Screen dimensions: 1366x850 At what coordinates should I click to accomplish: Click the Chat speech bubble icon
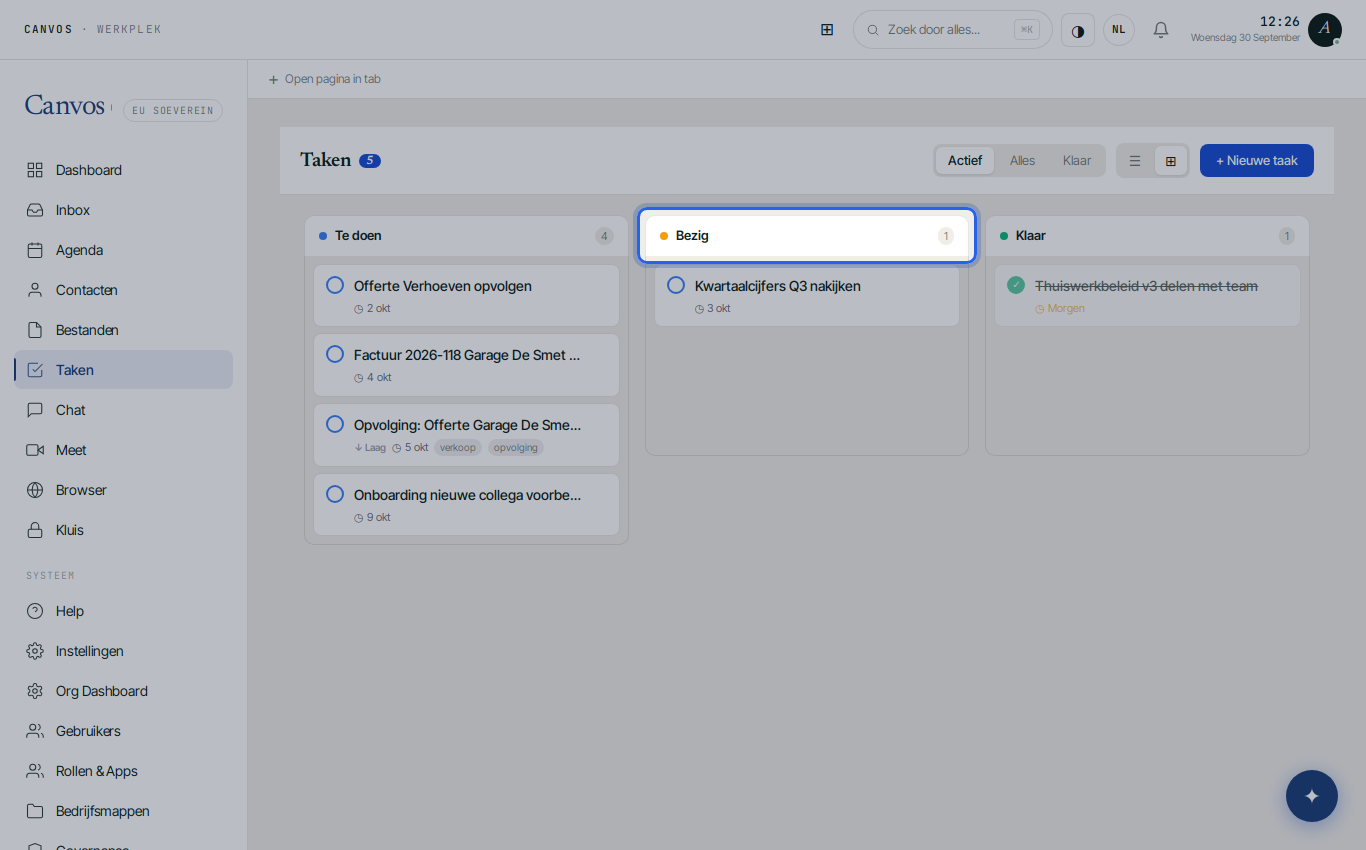35,410
